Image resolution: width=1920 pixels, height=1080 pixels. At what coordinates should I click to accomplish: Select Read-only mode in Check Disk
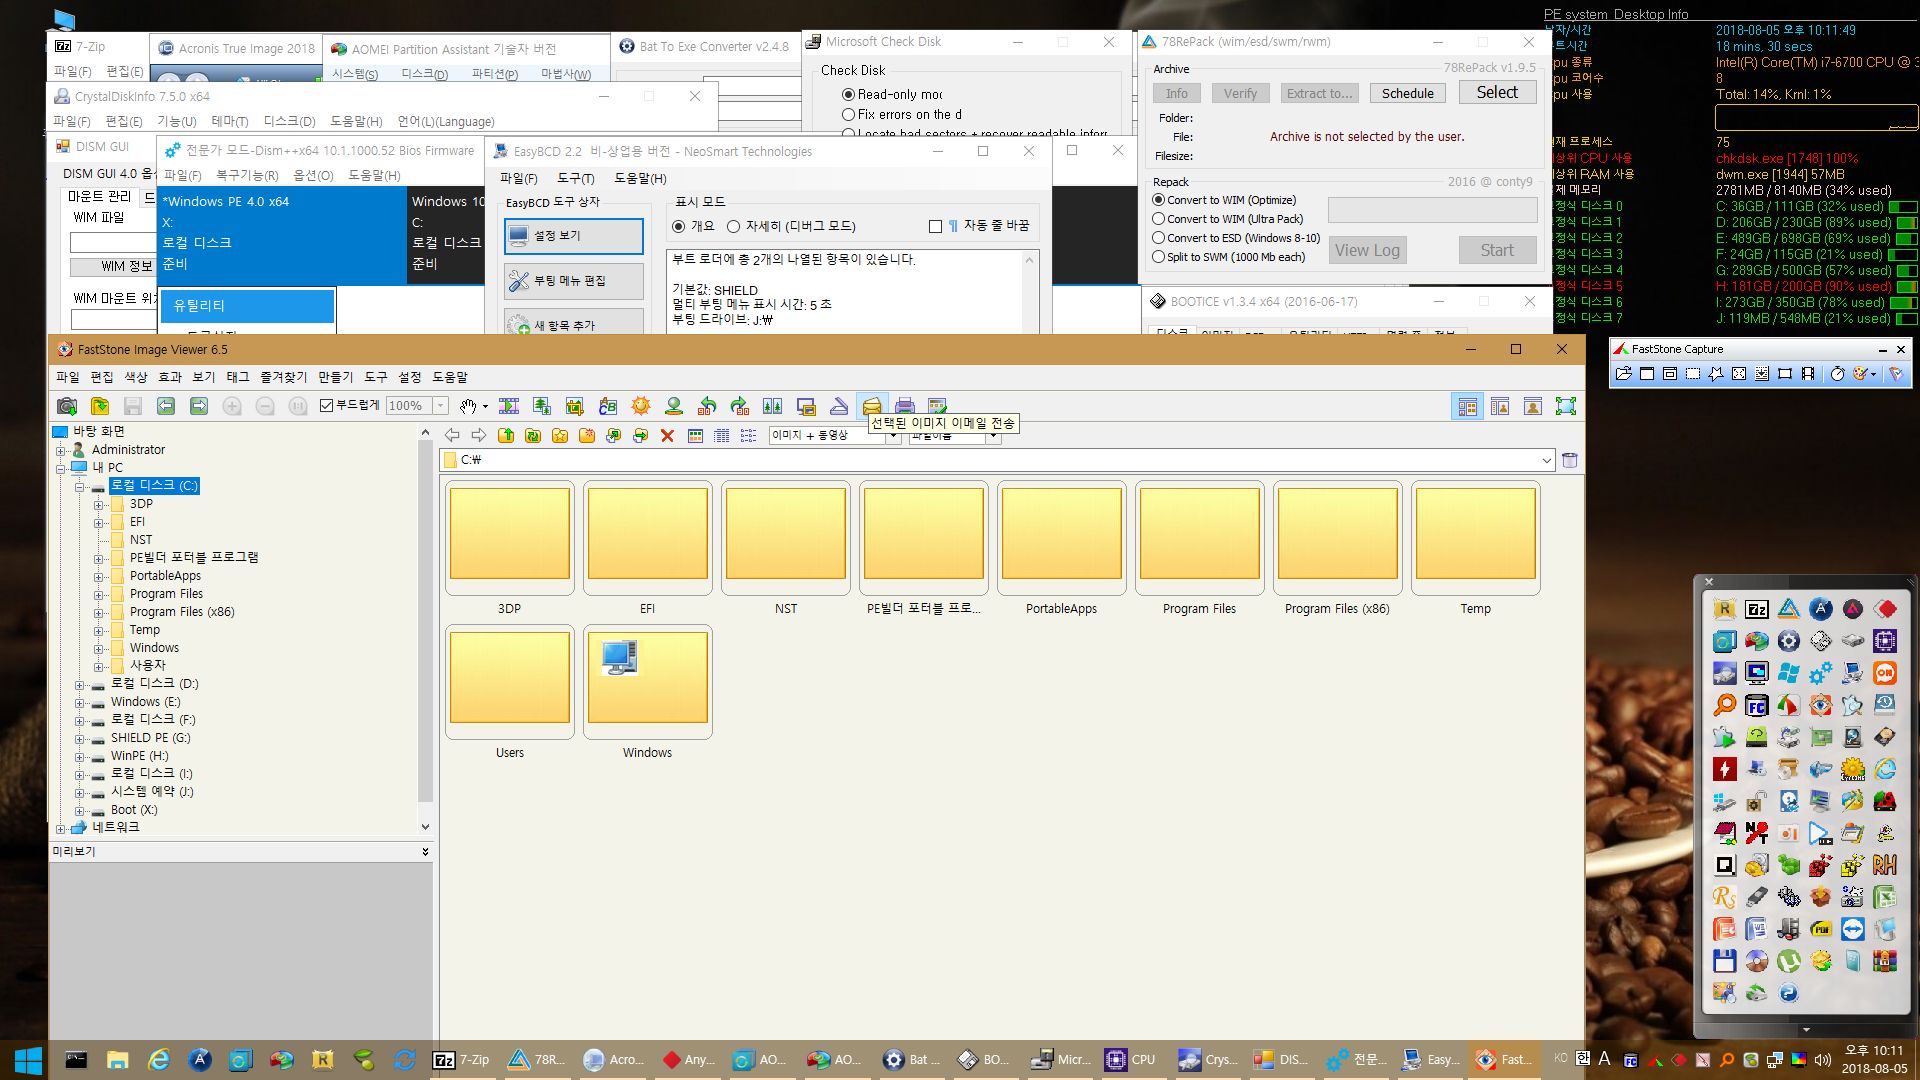pos(849,94)
